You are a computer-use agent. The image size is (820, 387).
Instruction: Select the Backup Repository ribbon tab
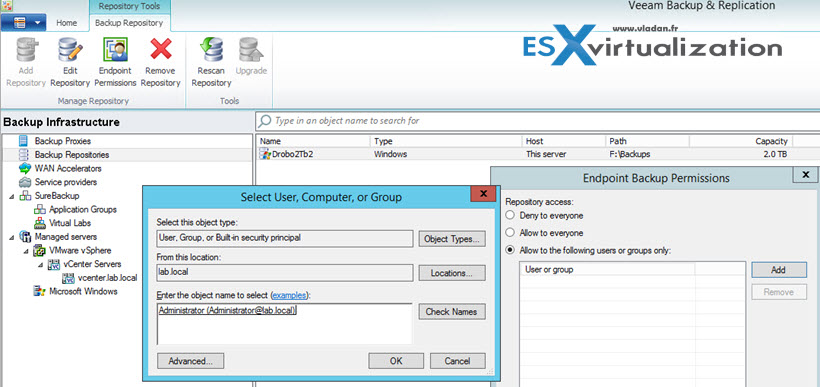point(129,23)
